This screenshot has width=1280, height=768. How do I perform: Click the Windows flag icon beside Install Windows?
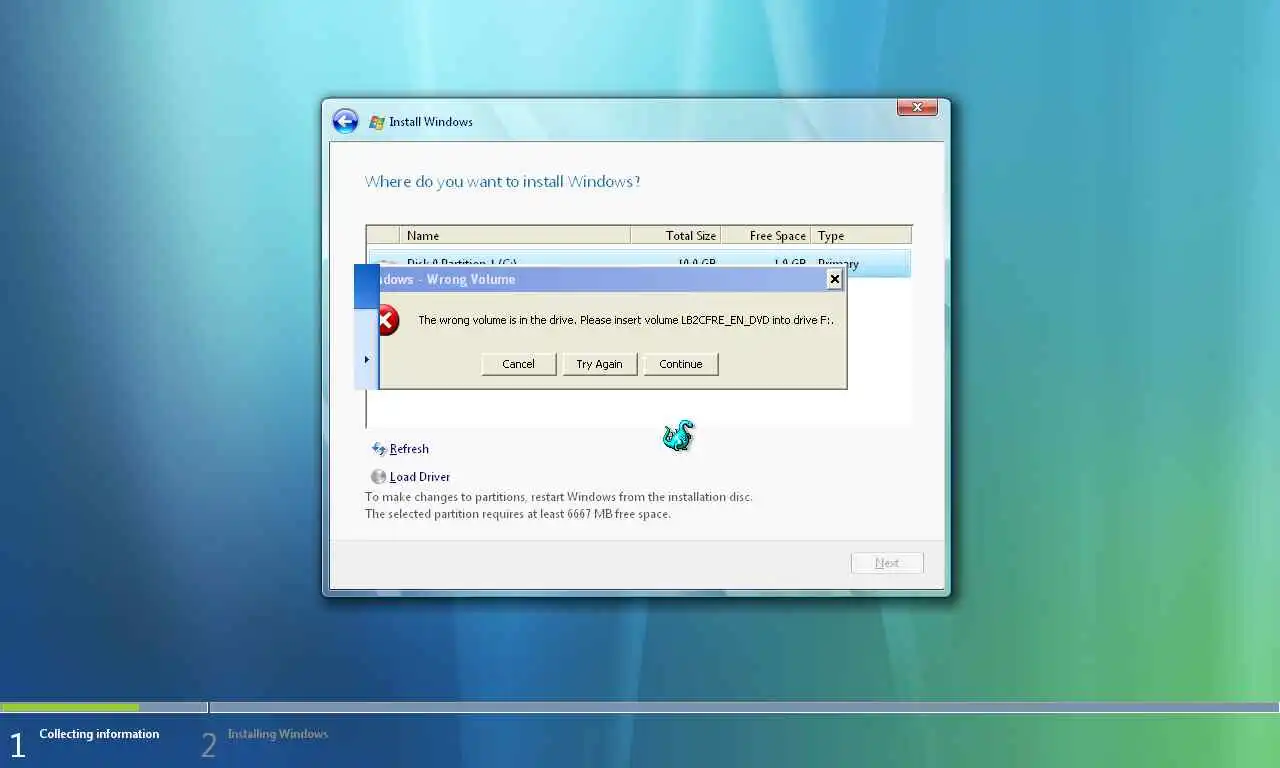coord(377,122)
